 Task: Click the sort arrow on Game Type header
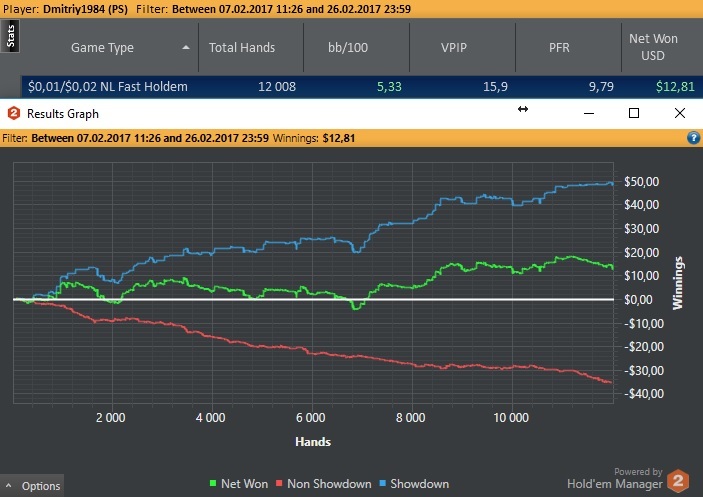click(186, 47)
